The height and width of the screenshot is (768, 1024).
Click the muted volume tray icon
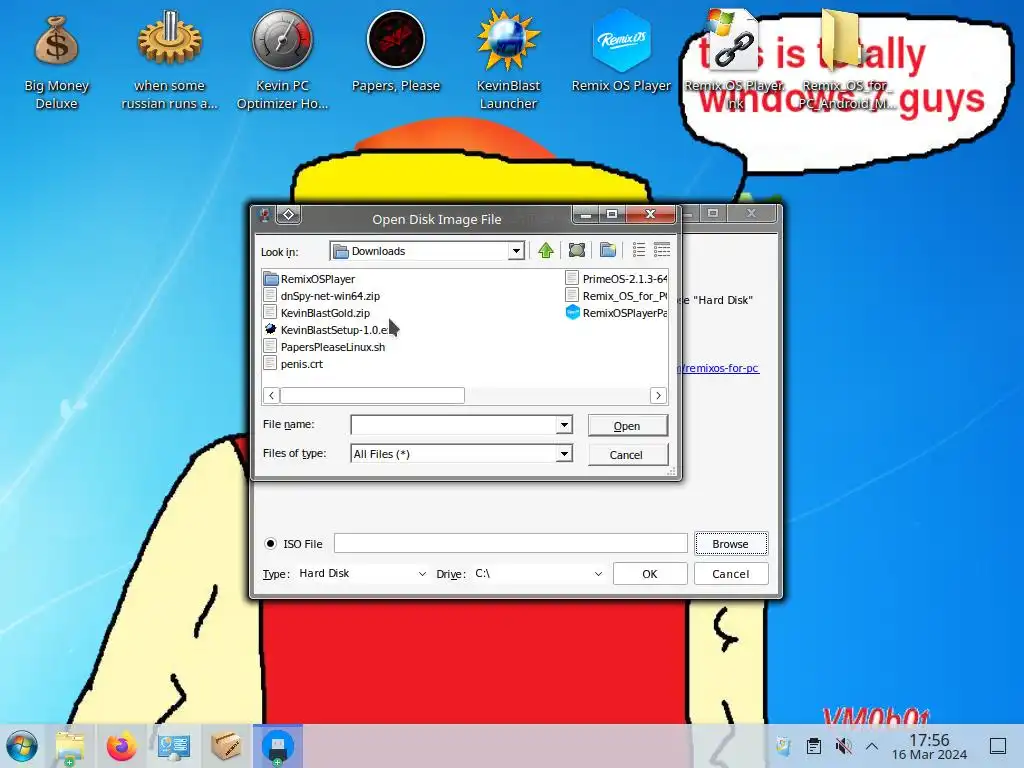coord(844,746)
